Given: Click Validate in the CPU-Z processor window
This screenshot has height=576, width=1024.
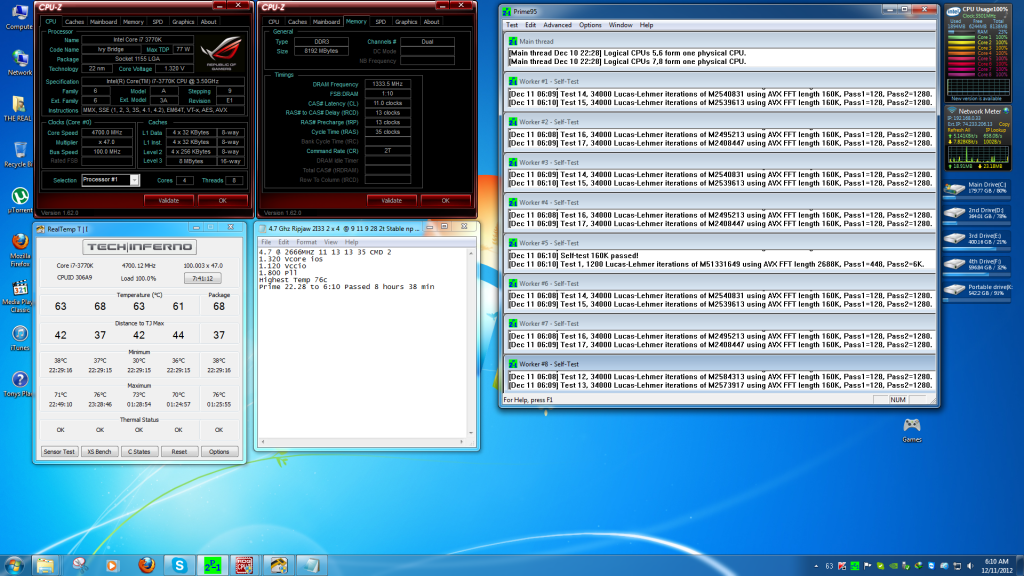Looking at the screenshot, I should tap(168, 200).
